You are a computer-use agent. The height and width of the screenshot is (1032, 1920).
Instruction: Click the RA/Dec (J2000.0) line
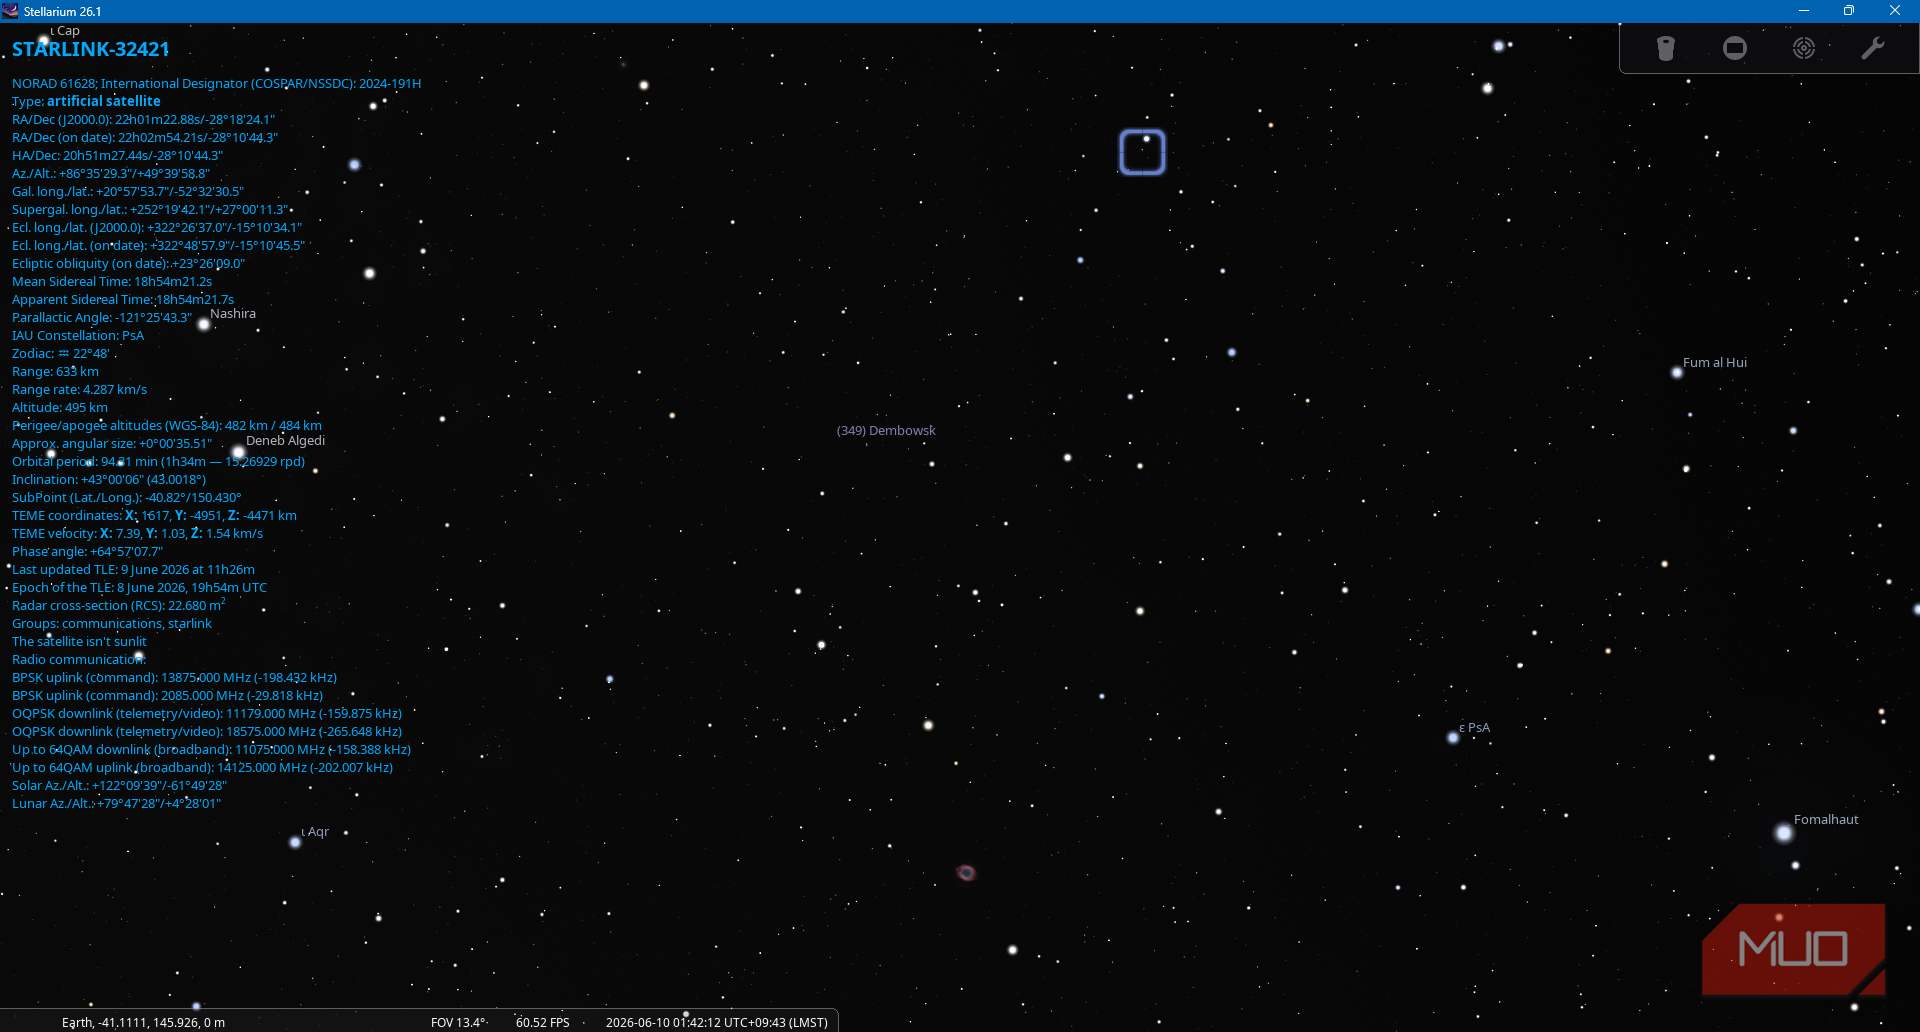pyautogui.click(x=143, y=120)
